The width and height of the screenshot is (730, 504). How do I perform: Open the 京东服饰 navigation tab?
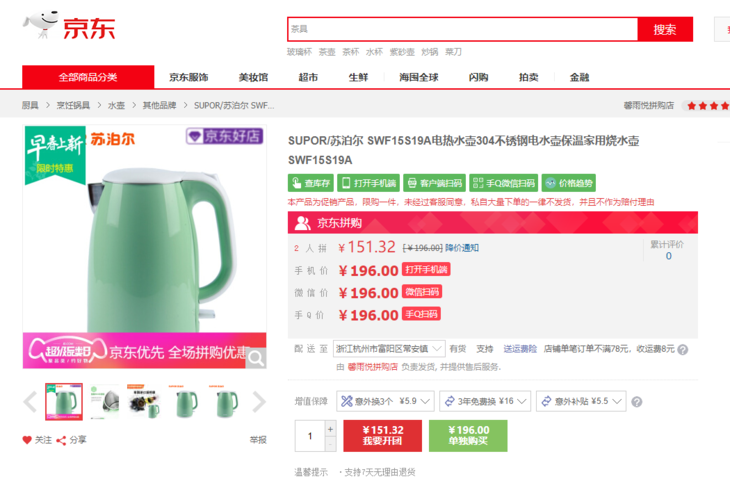click(x=188, y=77)
